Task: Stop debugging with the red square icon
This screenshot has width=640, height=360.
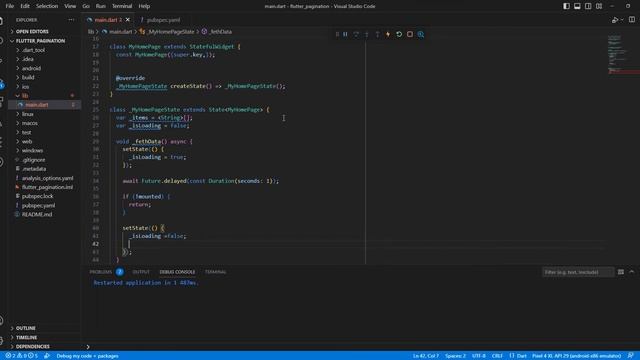Action: (x=410, y=34)
